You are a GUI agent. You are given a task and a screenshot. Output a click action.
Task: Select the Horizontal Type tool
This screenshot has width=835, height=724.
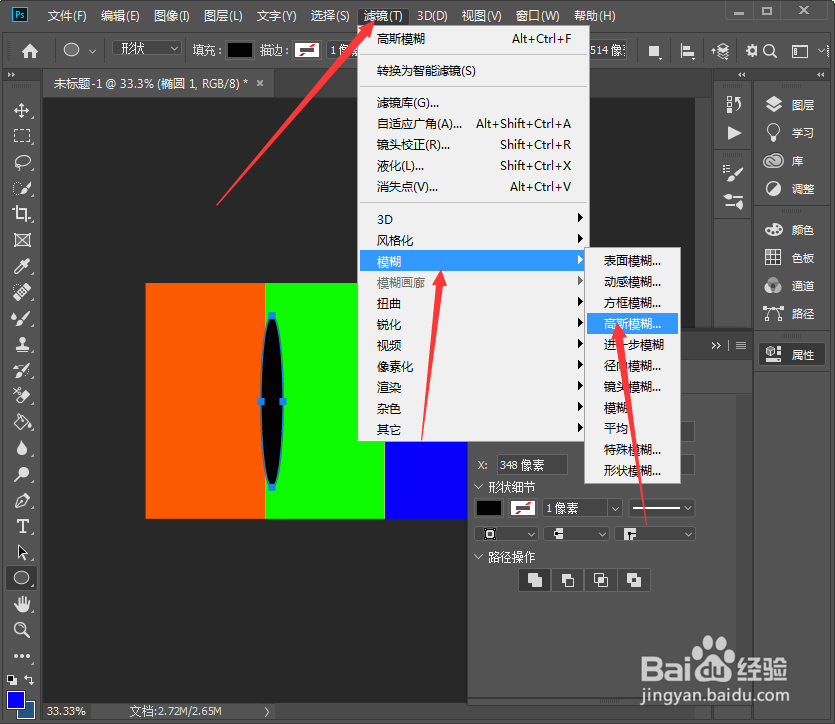tap(22, 526)
